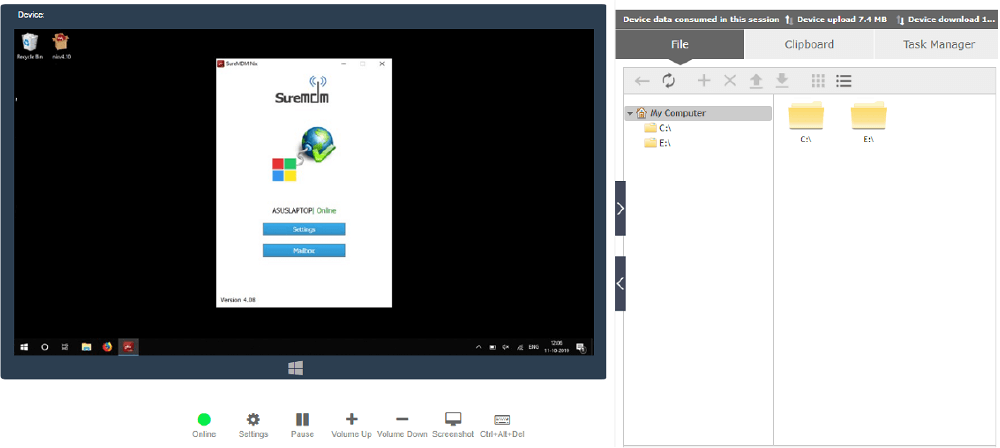Minimize the SureMDM Nix window

[x=344, y=64]
